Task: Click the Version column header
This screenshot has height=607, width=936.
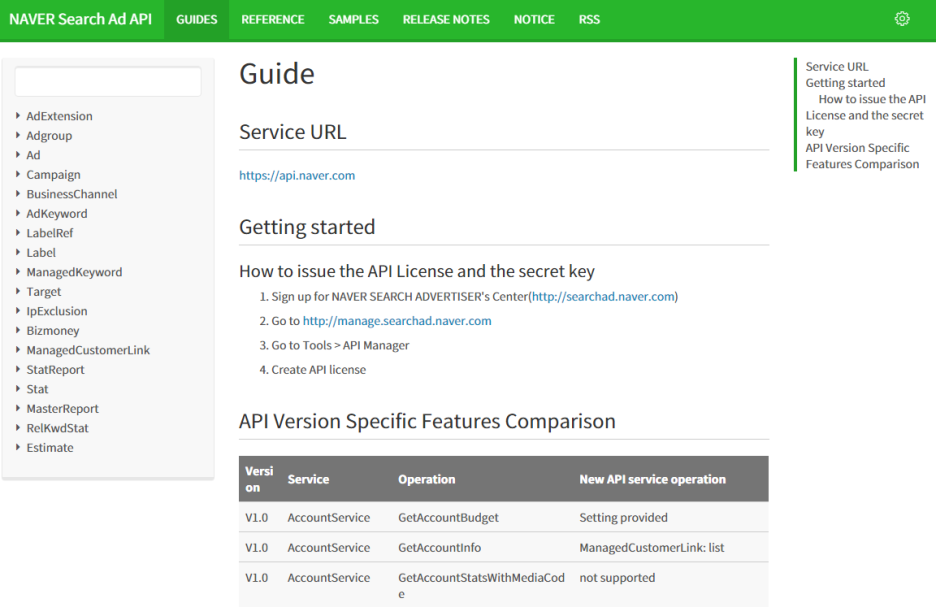Action: click(x=259, y=479)
